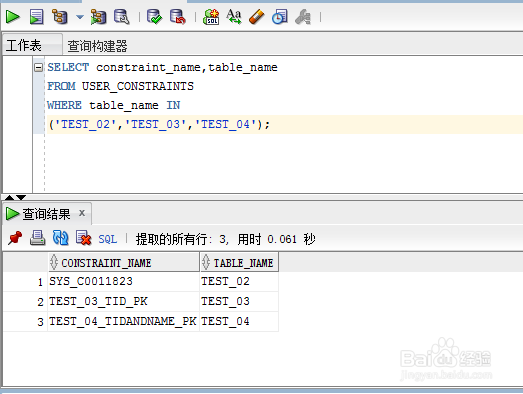523x394 pixels.
Task: Click the Autotrace icon
Action: click(x=98, y=17)
